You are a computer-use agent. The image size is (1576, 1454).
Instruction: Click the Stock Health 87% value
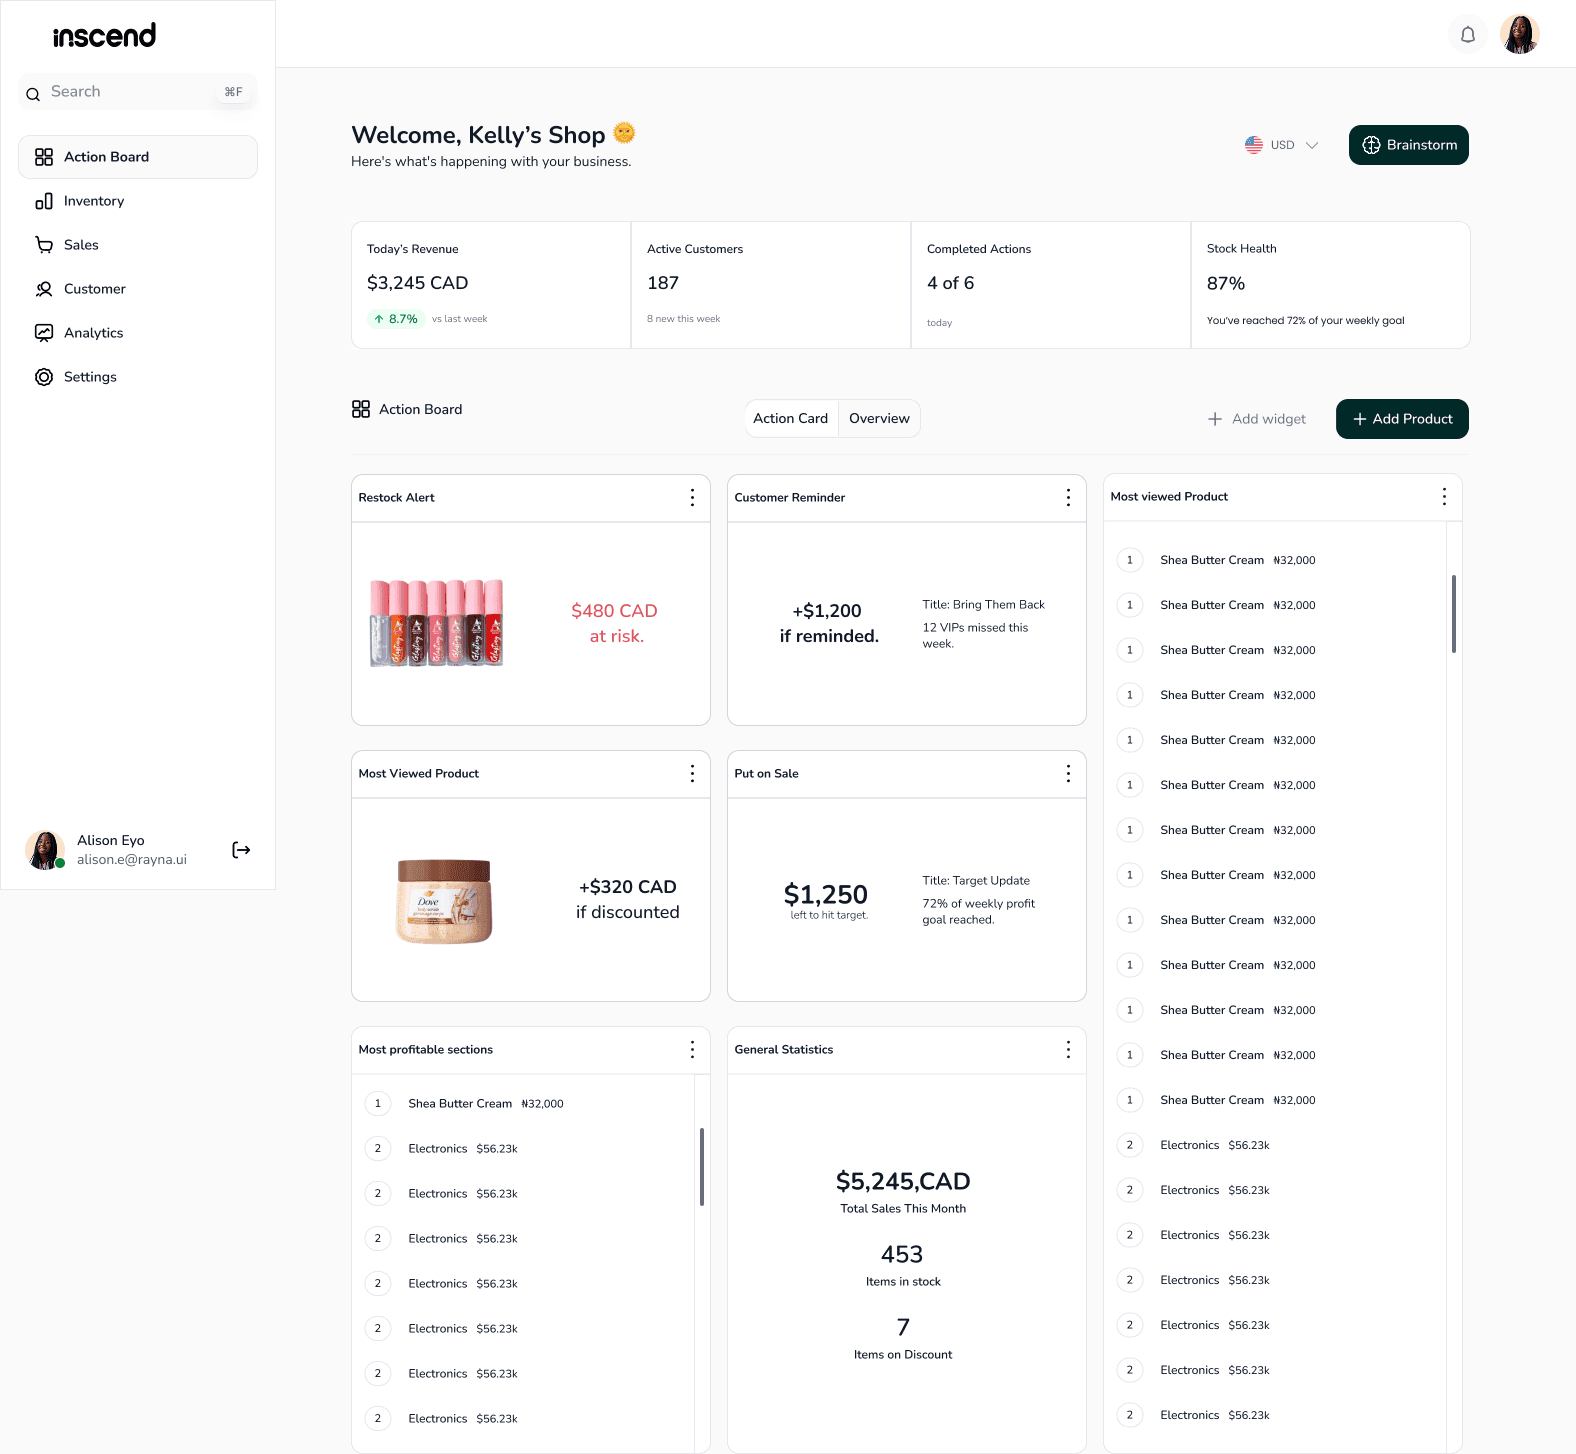pos(1226,283)
